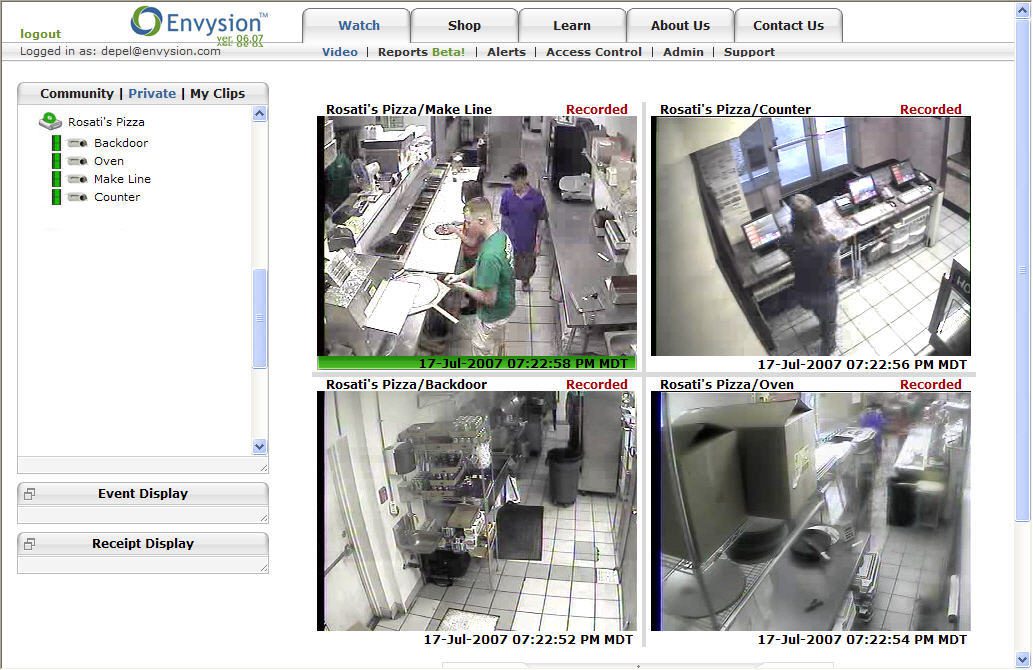Viewport: 1033px width, 670px height.
Task: Click the Rosati's Pizza/Make Line title
Action: pos(409,109)
